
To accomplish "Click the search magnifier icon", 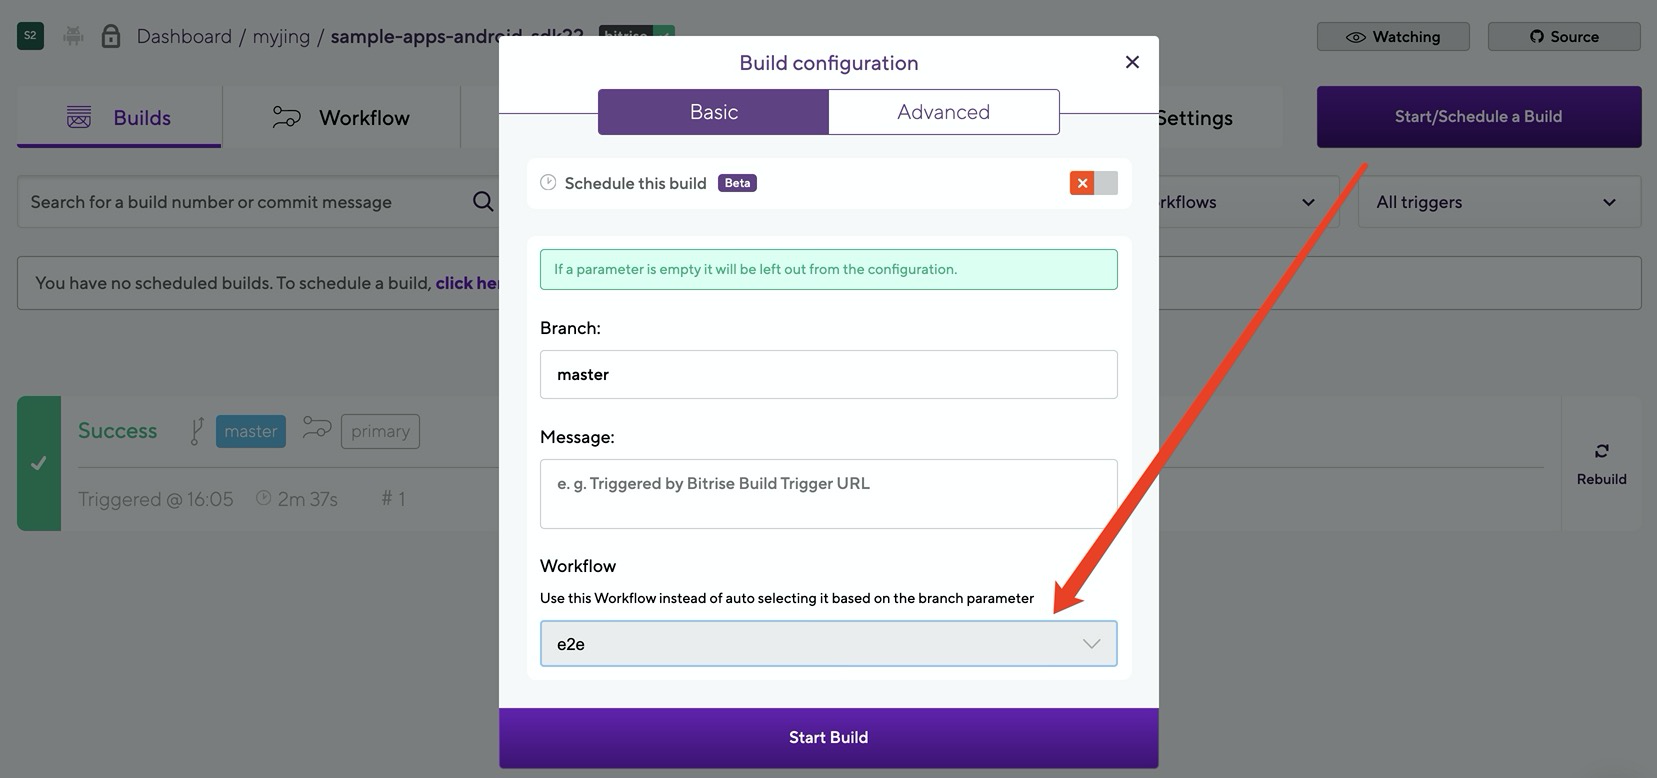I will 483,201.
